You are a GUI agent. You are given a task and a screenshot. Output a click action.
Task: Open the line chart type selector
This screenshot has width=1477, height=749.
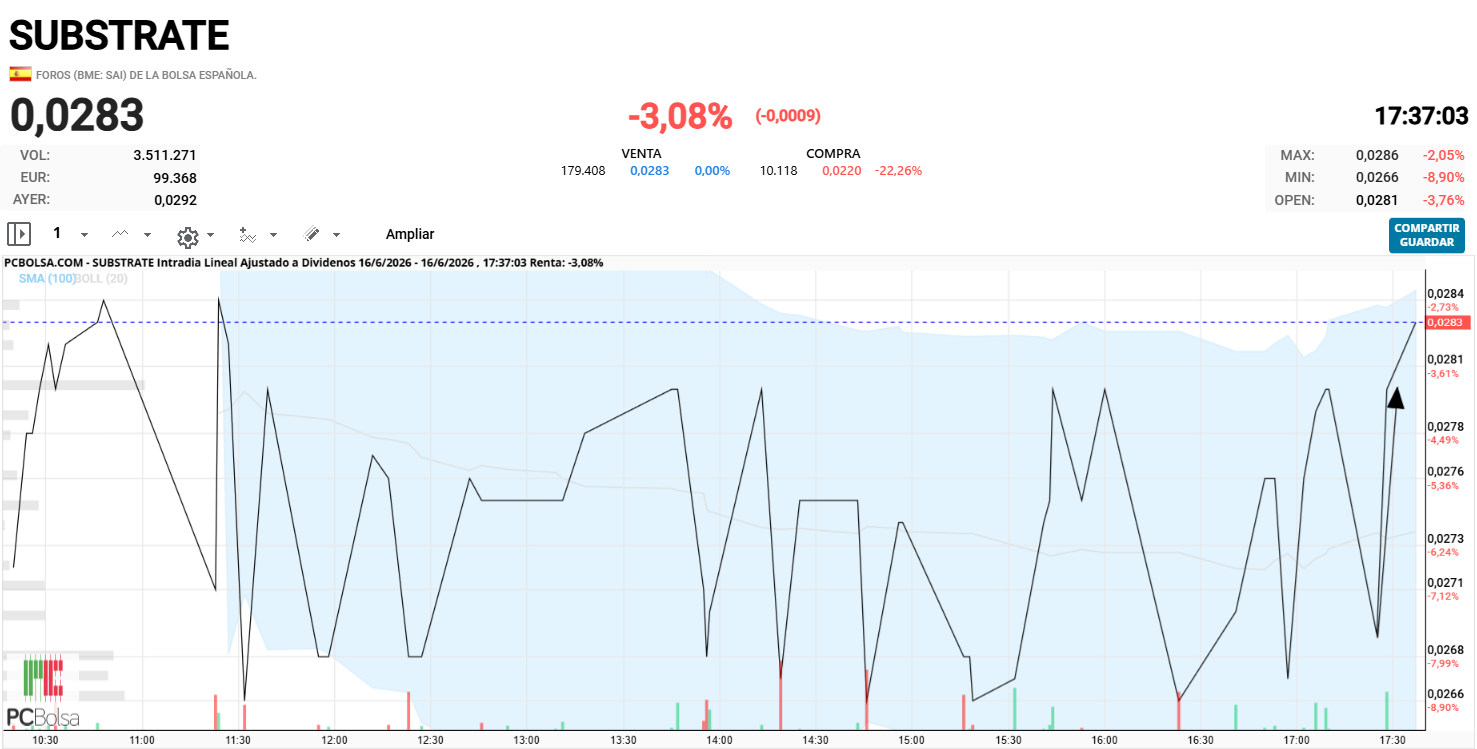(x=121, y=234)
